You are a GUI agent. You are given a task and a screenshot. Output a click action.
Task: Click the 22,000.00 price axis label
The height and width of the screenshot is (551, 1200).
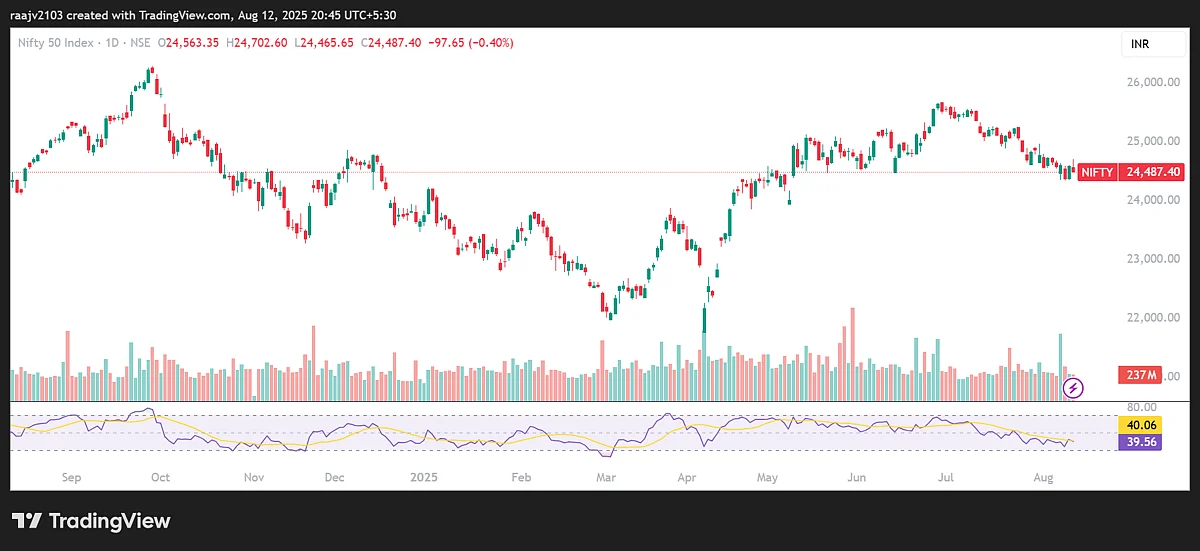coord(1152,318)
